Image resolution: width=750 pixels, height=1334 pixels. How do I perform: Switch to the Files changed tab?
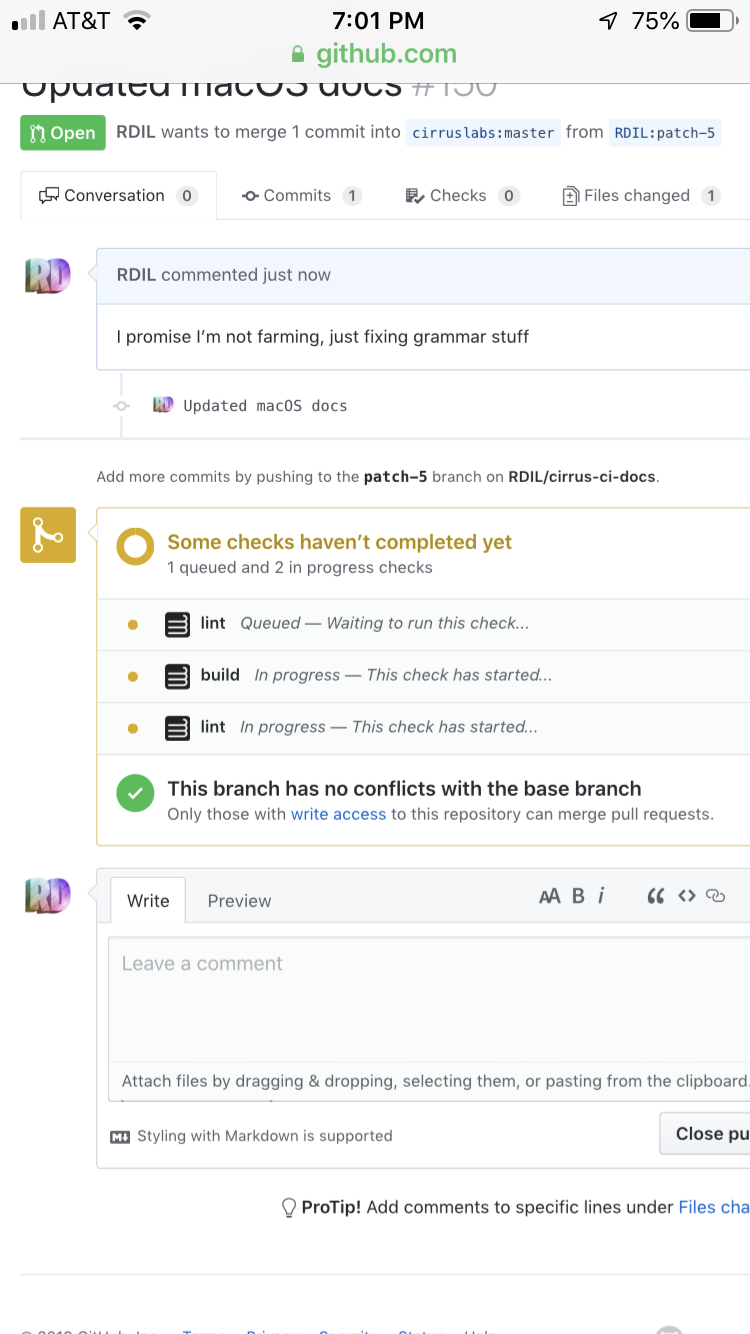pos(639,195)
